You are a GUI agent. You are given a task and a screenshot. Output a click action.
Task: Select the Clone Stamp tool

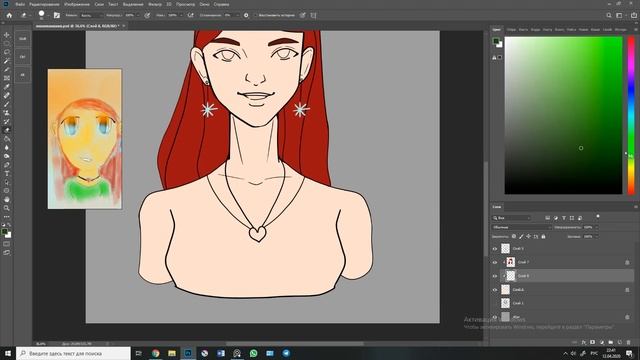[7, 113]
